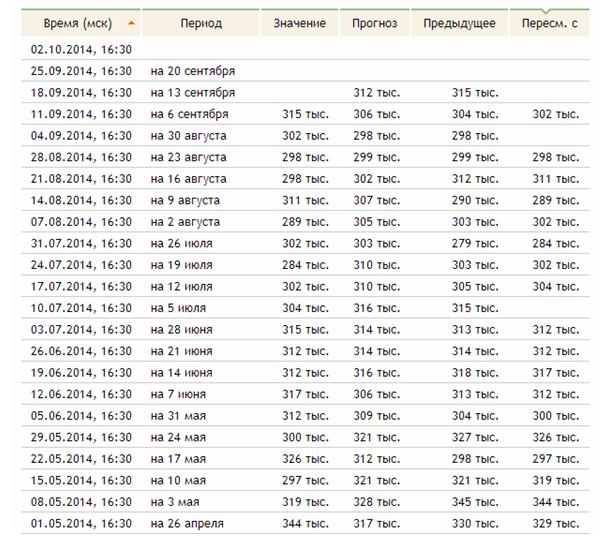Open the 02.10.2014, 16:30 row date
Image resolution: width=609 pixels, height=543 pixels.
click(81, 49)
